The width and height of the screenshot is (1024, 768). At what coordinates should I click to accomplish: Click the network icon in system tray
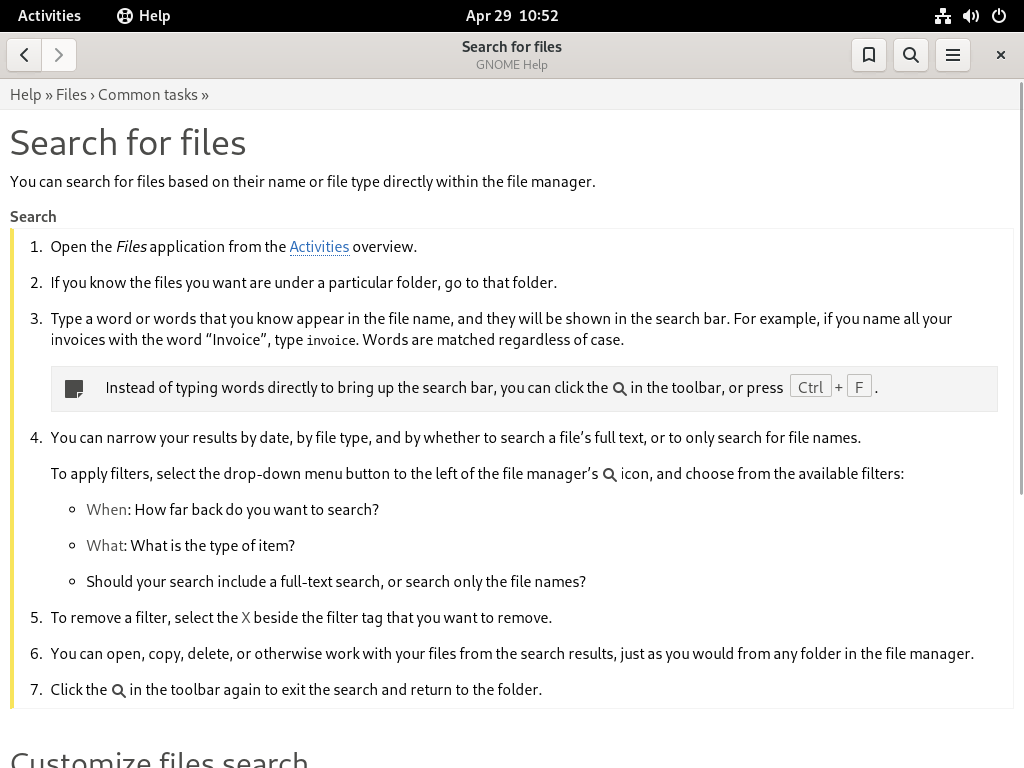click(x=942, y=16)
